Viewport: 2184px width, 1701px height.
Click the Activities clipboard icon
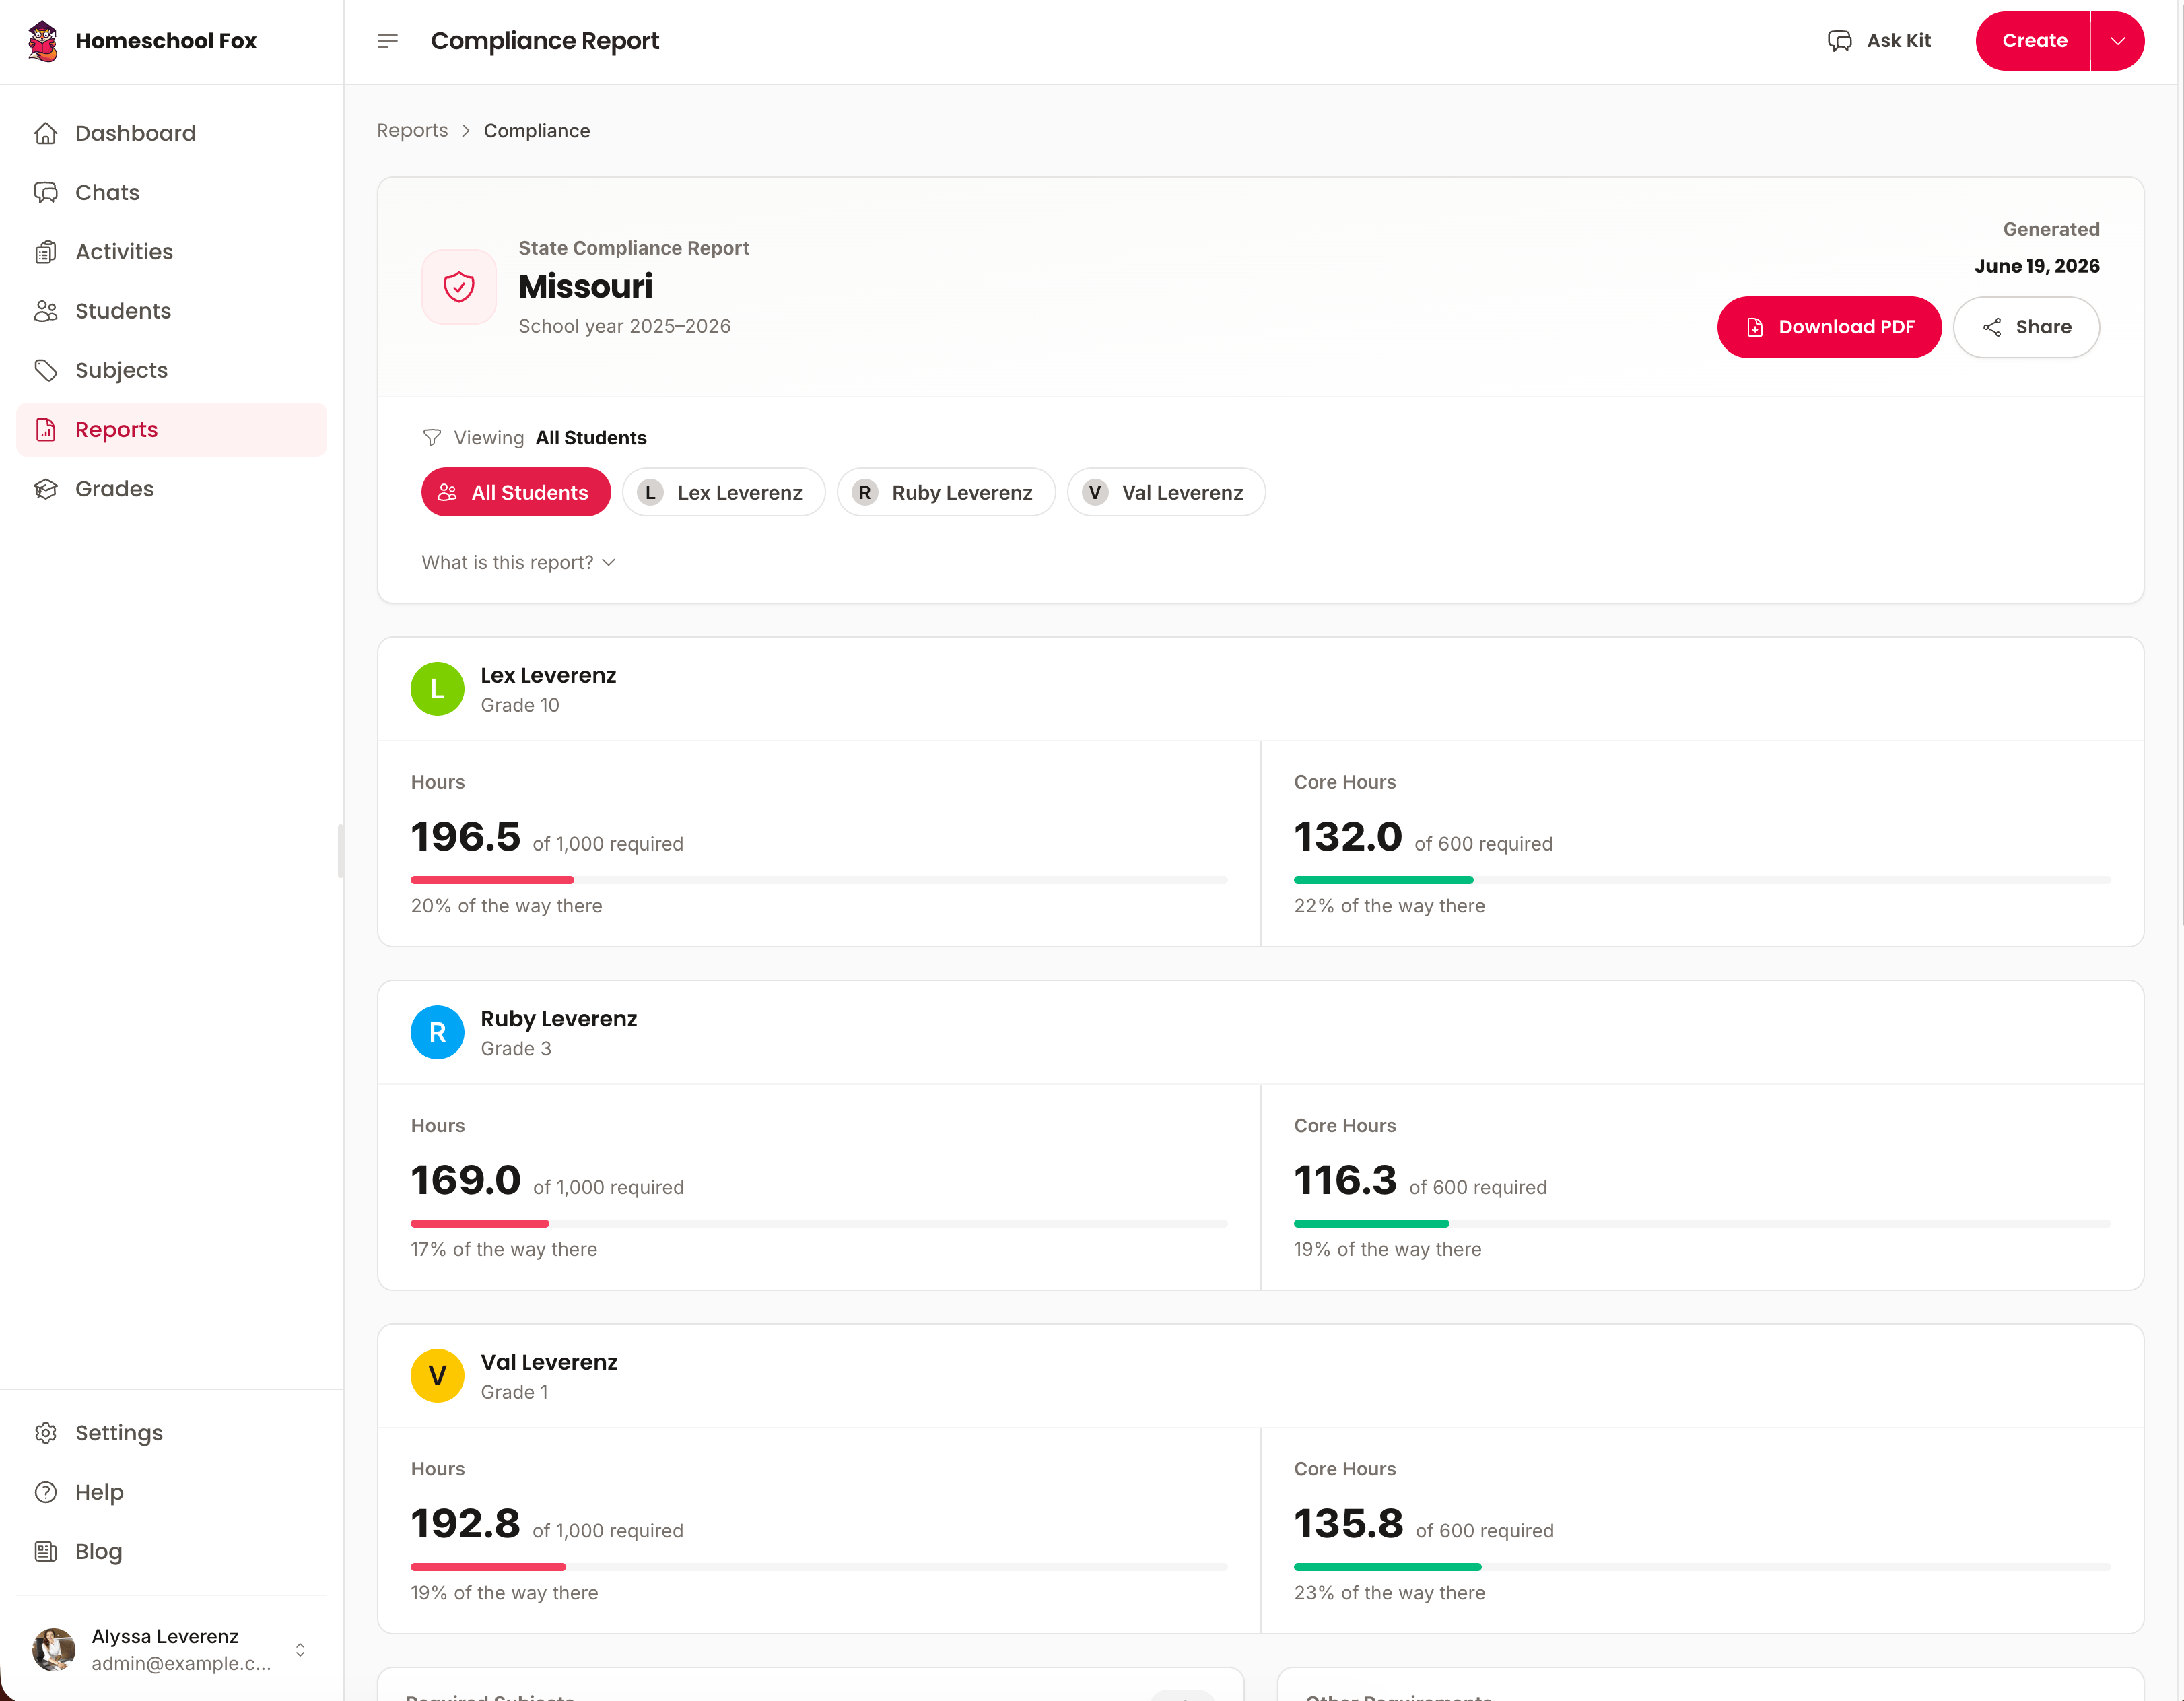[46, 252]
